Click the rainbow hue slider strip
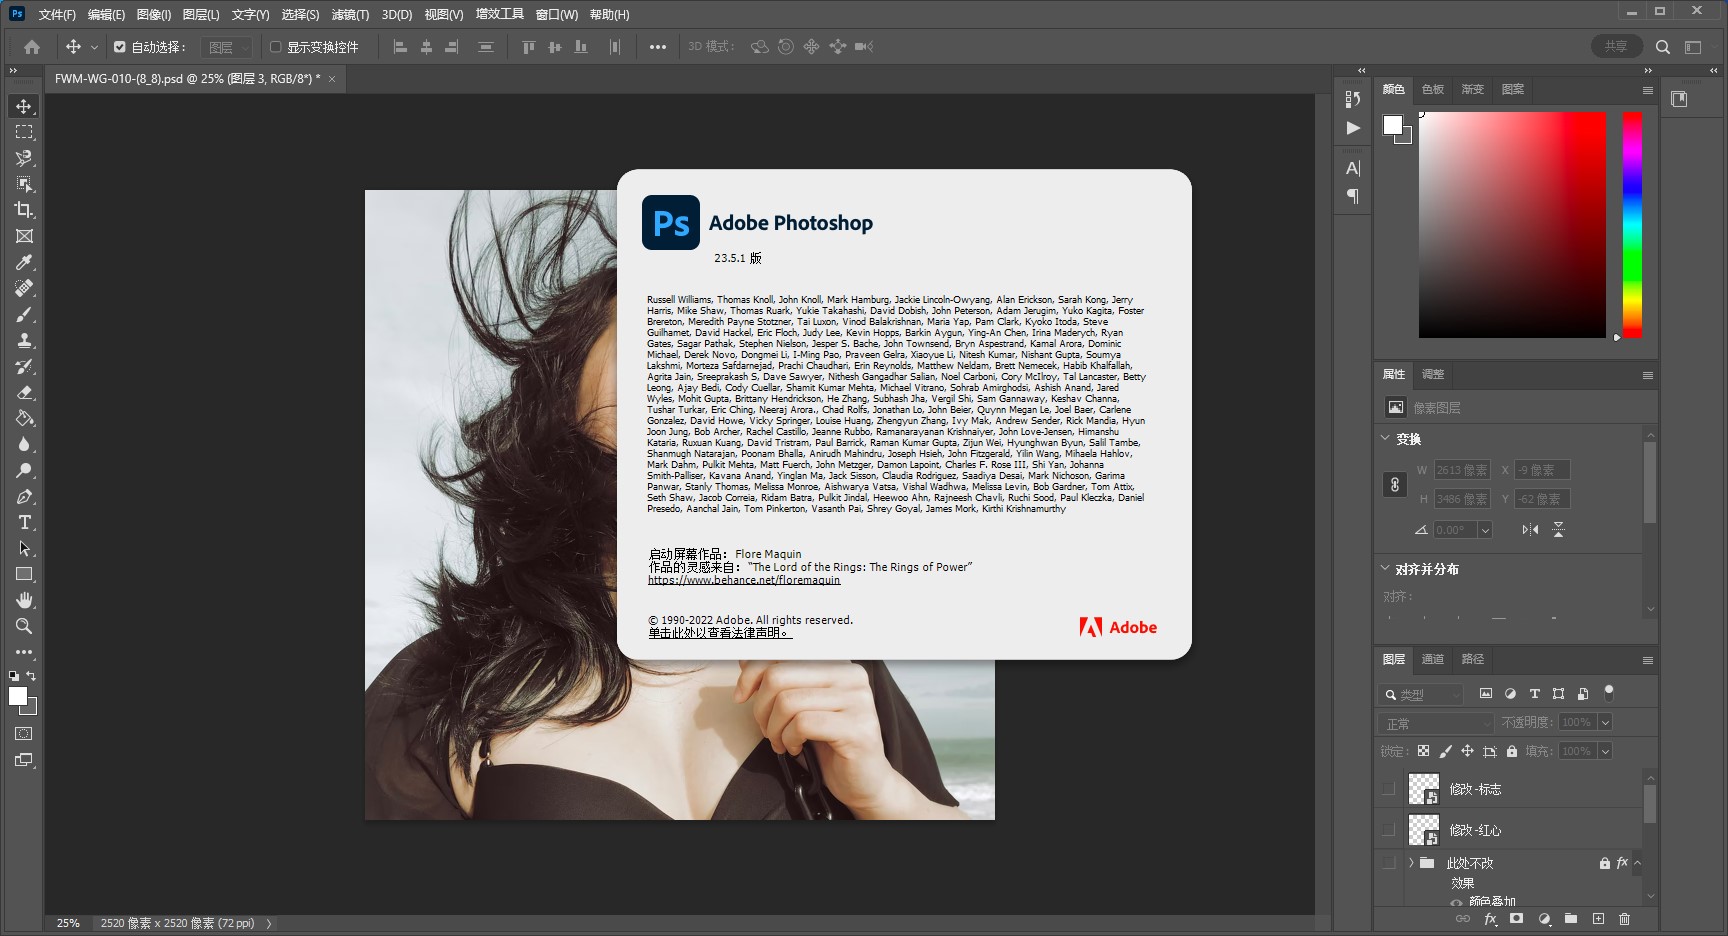Viewport: 1728px width, 936px height. coord(1632,224)
